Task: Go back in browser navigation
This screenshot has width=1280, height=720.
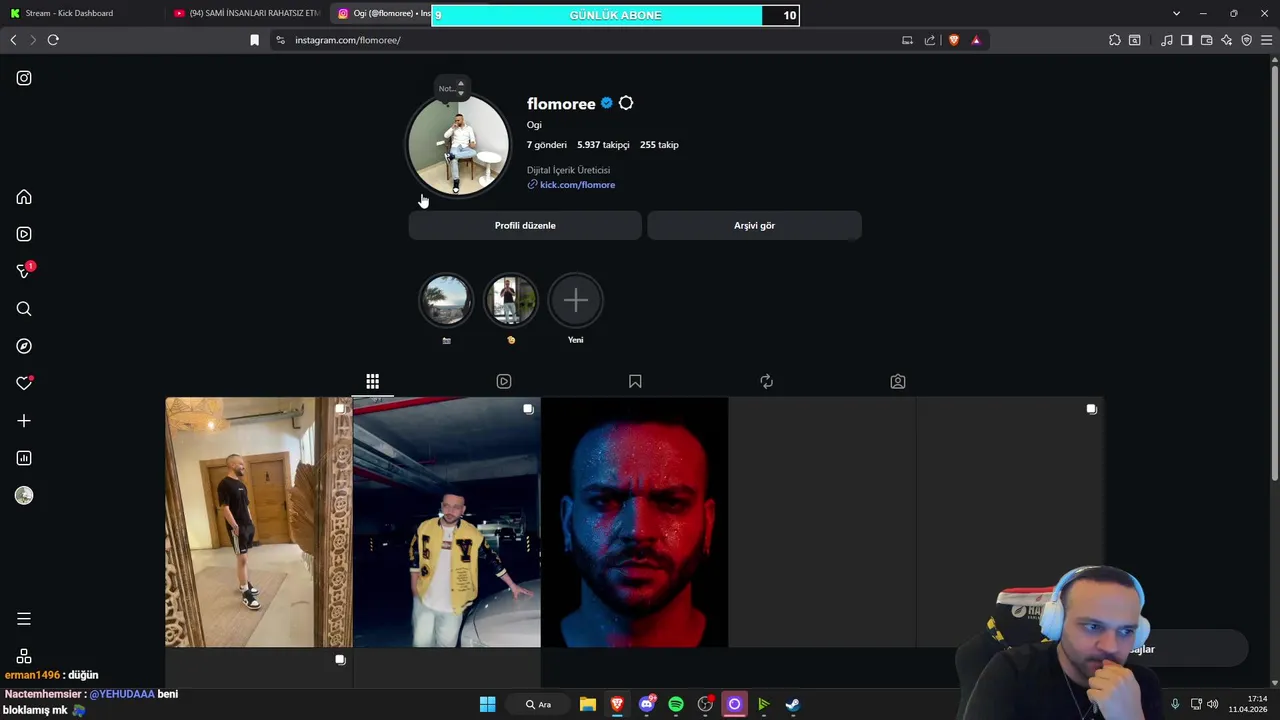Action: tap(13, 40)
